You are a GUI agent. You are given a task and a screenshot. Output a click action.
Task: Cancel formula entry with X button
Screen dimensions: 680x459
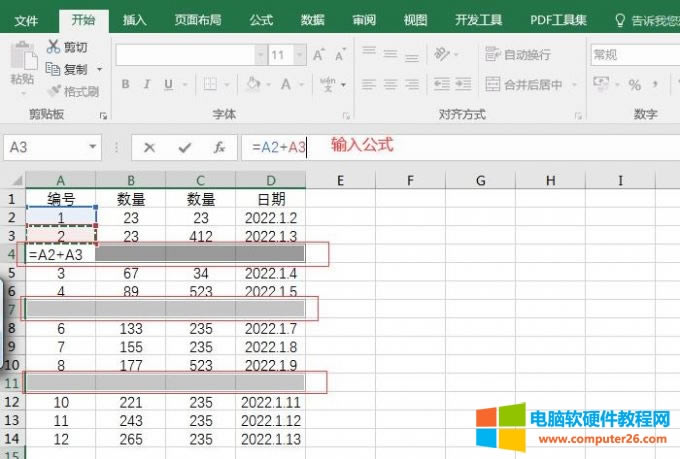click(150, 148)
